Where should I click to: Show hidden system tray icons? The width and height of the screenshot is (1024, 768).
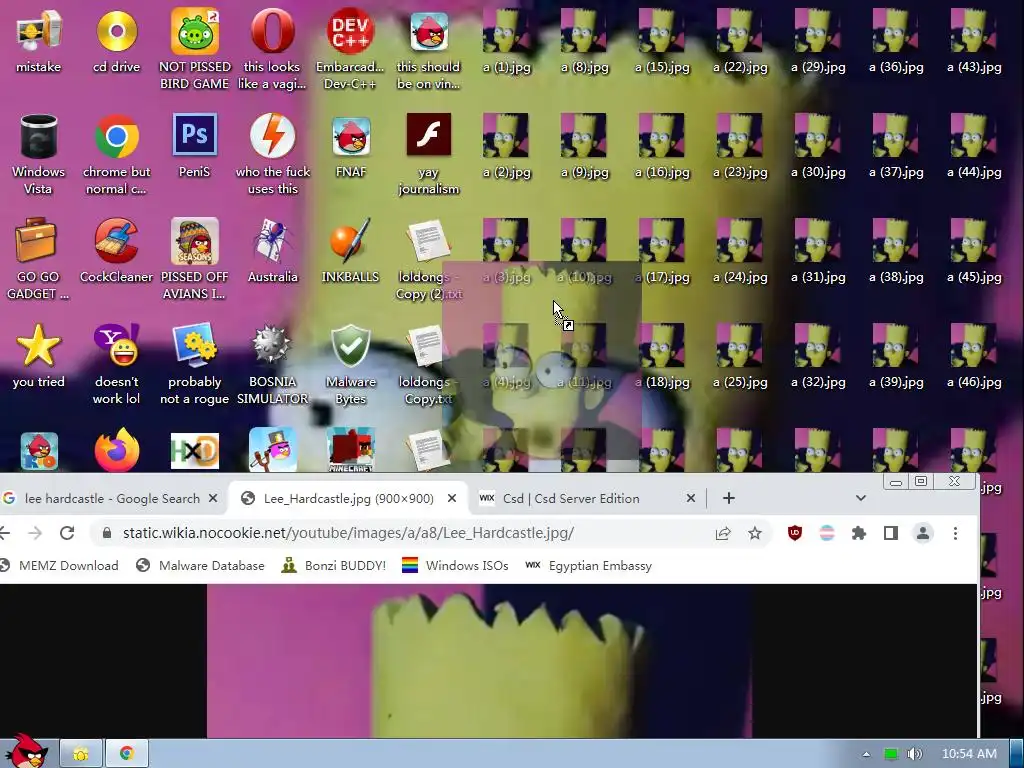(866, 754)
